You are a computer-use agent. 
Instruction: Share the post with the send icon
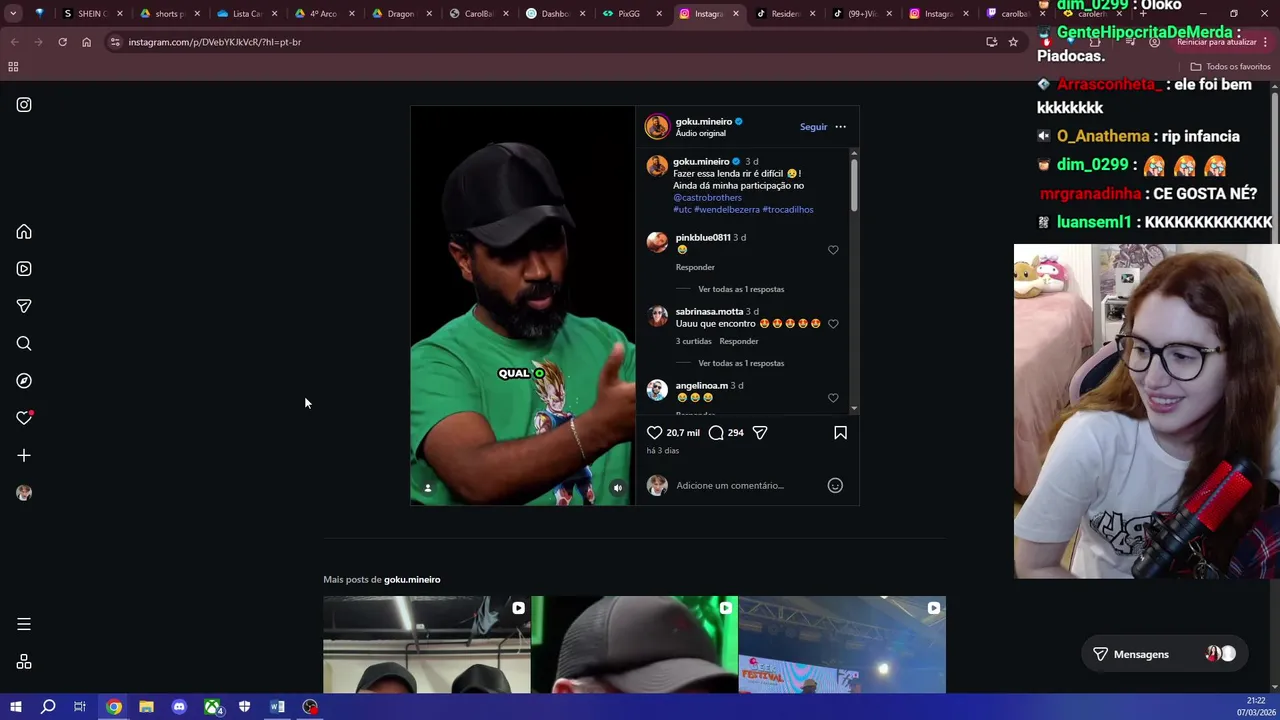760,433
